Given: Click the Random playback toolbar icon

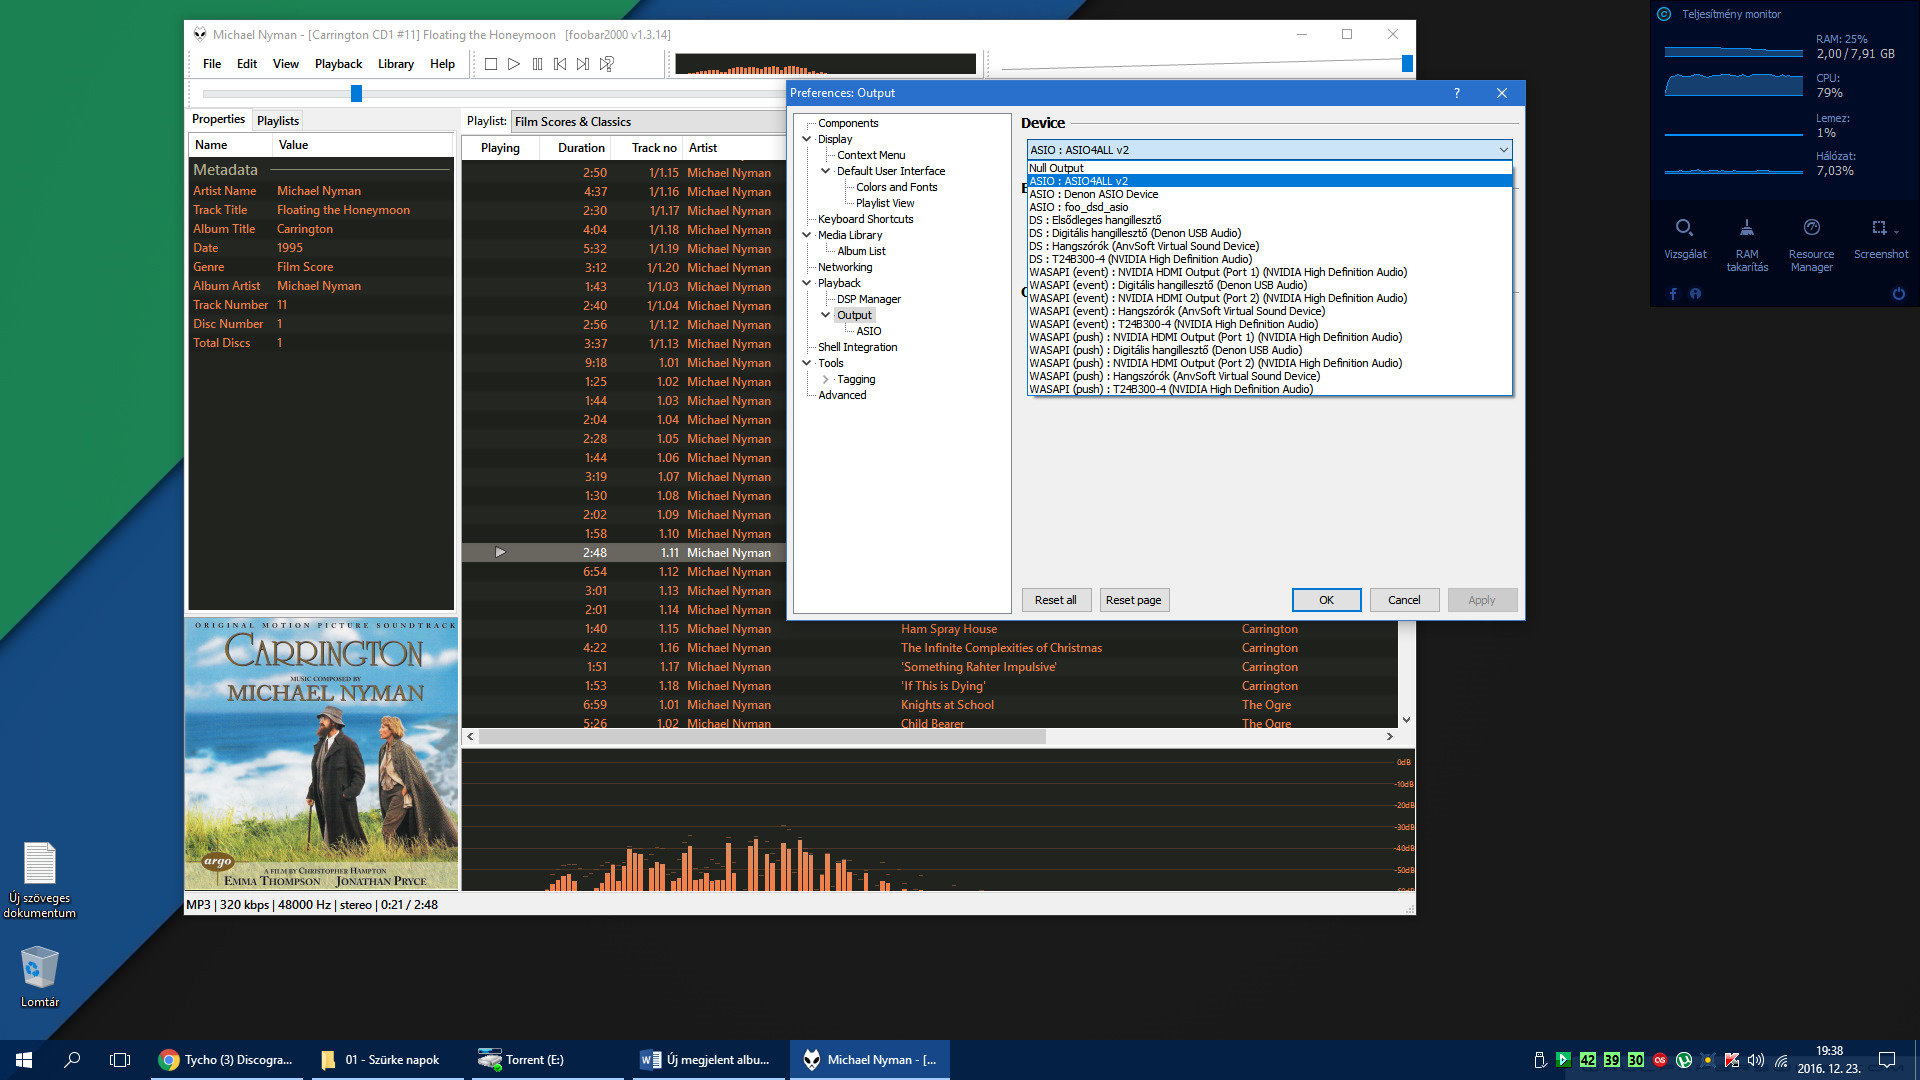Looking at the screenshot, I should coord(606,64).
